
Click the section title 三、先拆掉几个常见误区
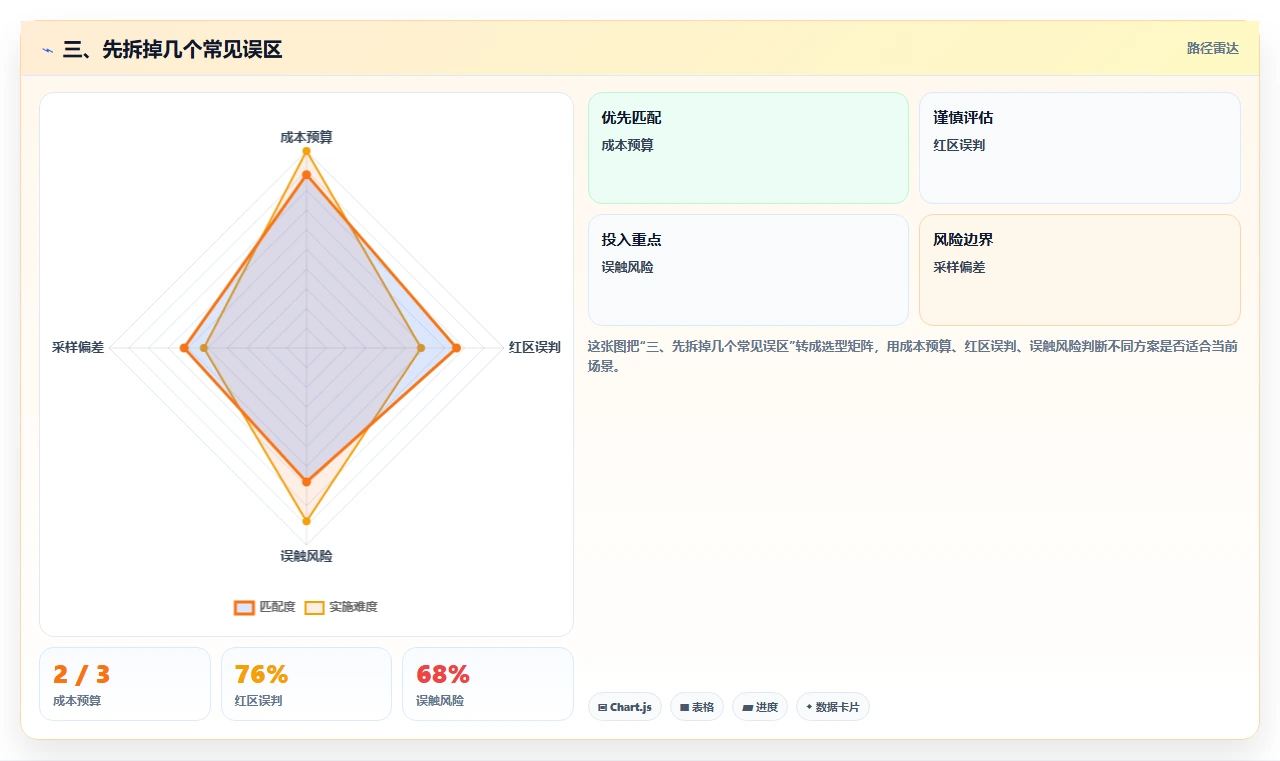(x=172, y=50)
